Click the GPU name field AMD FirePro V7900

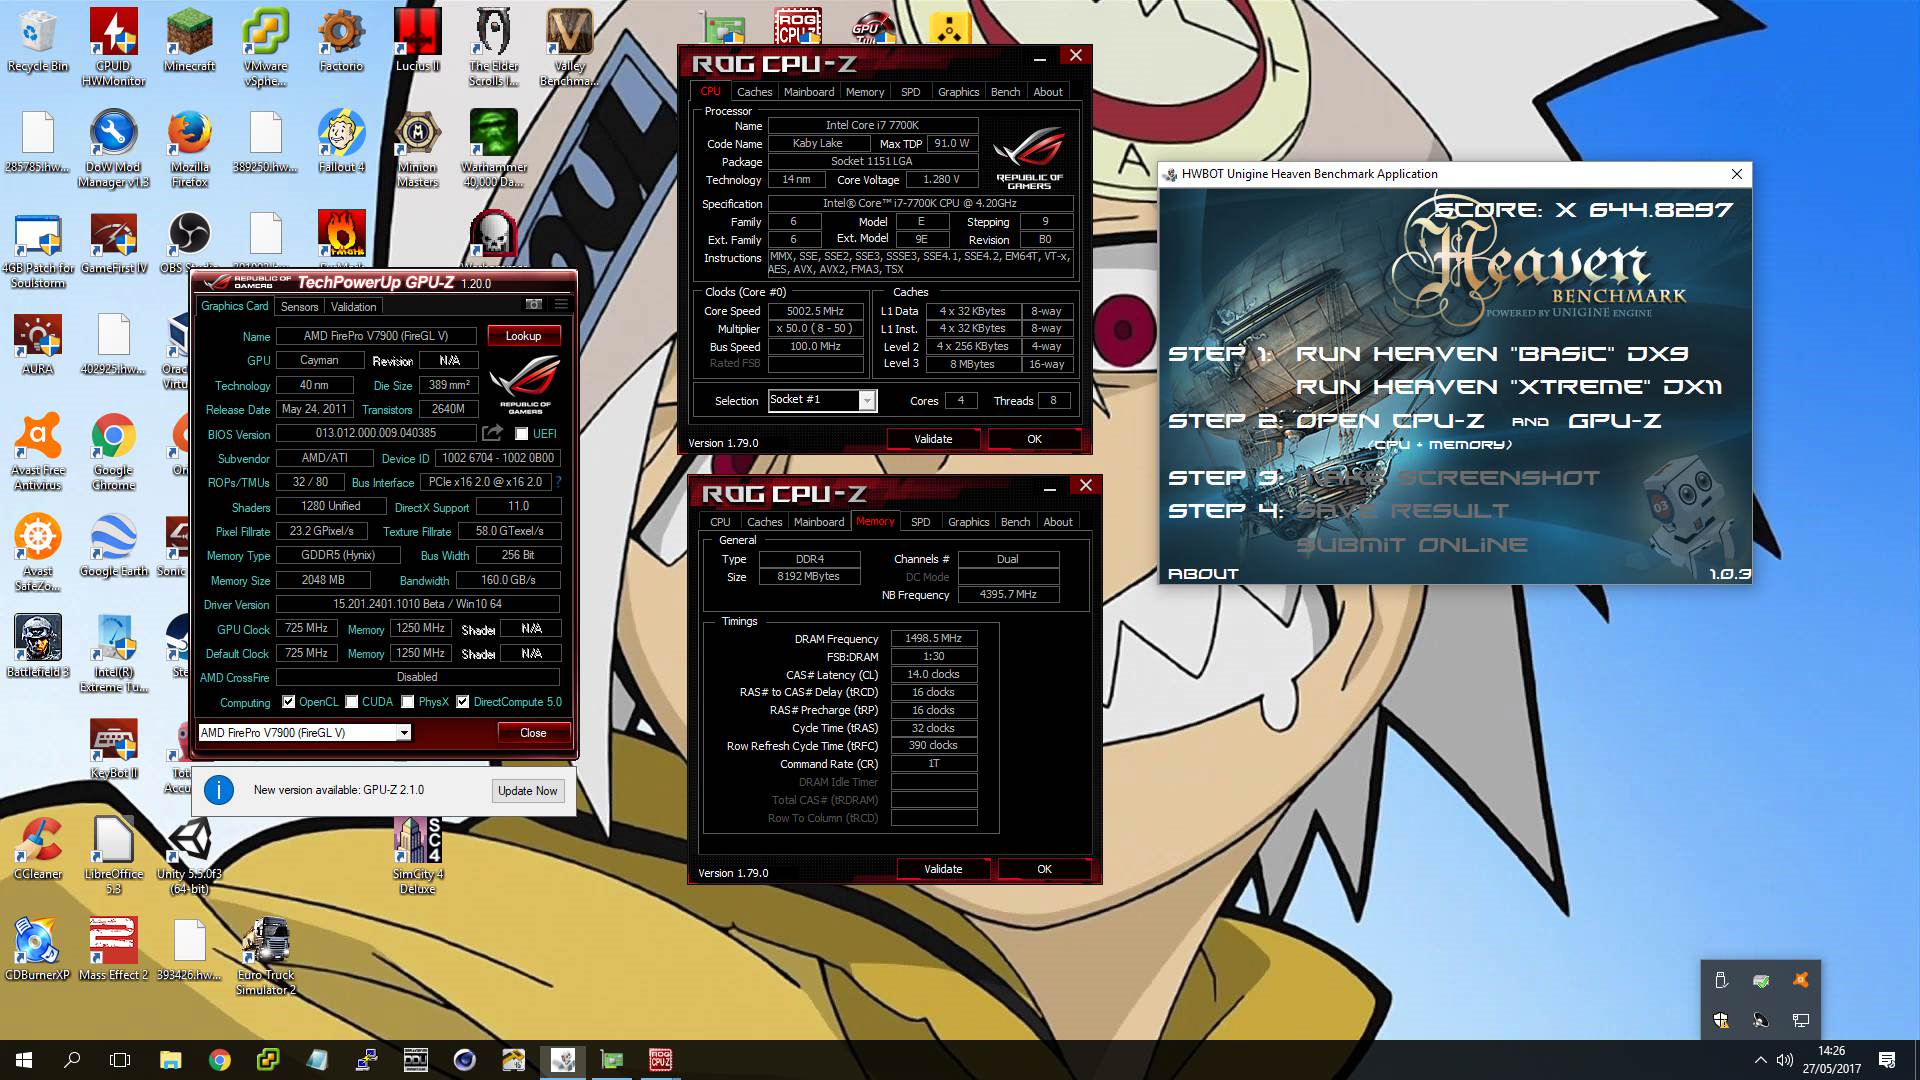click(x=377, y=336)
